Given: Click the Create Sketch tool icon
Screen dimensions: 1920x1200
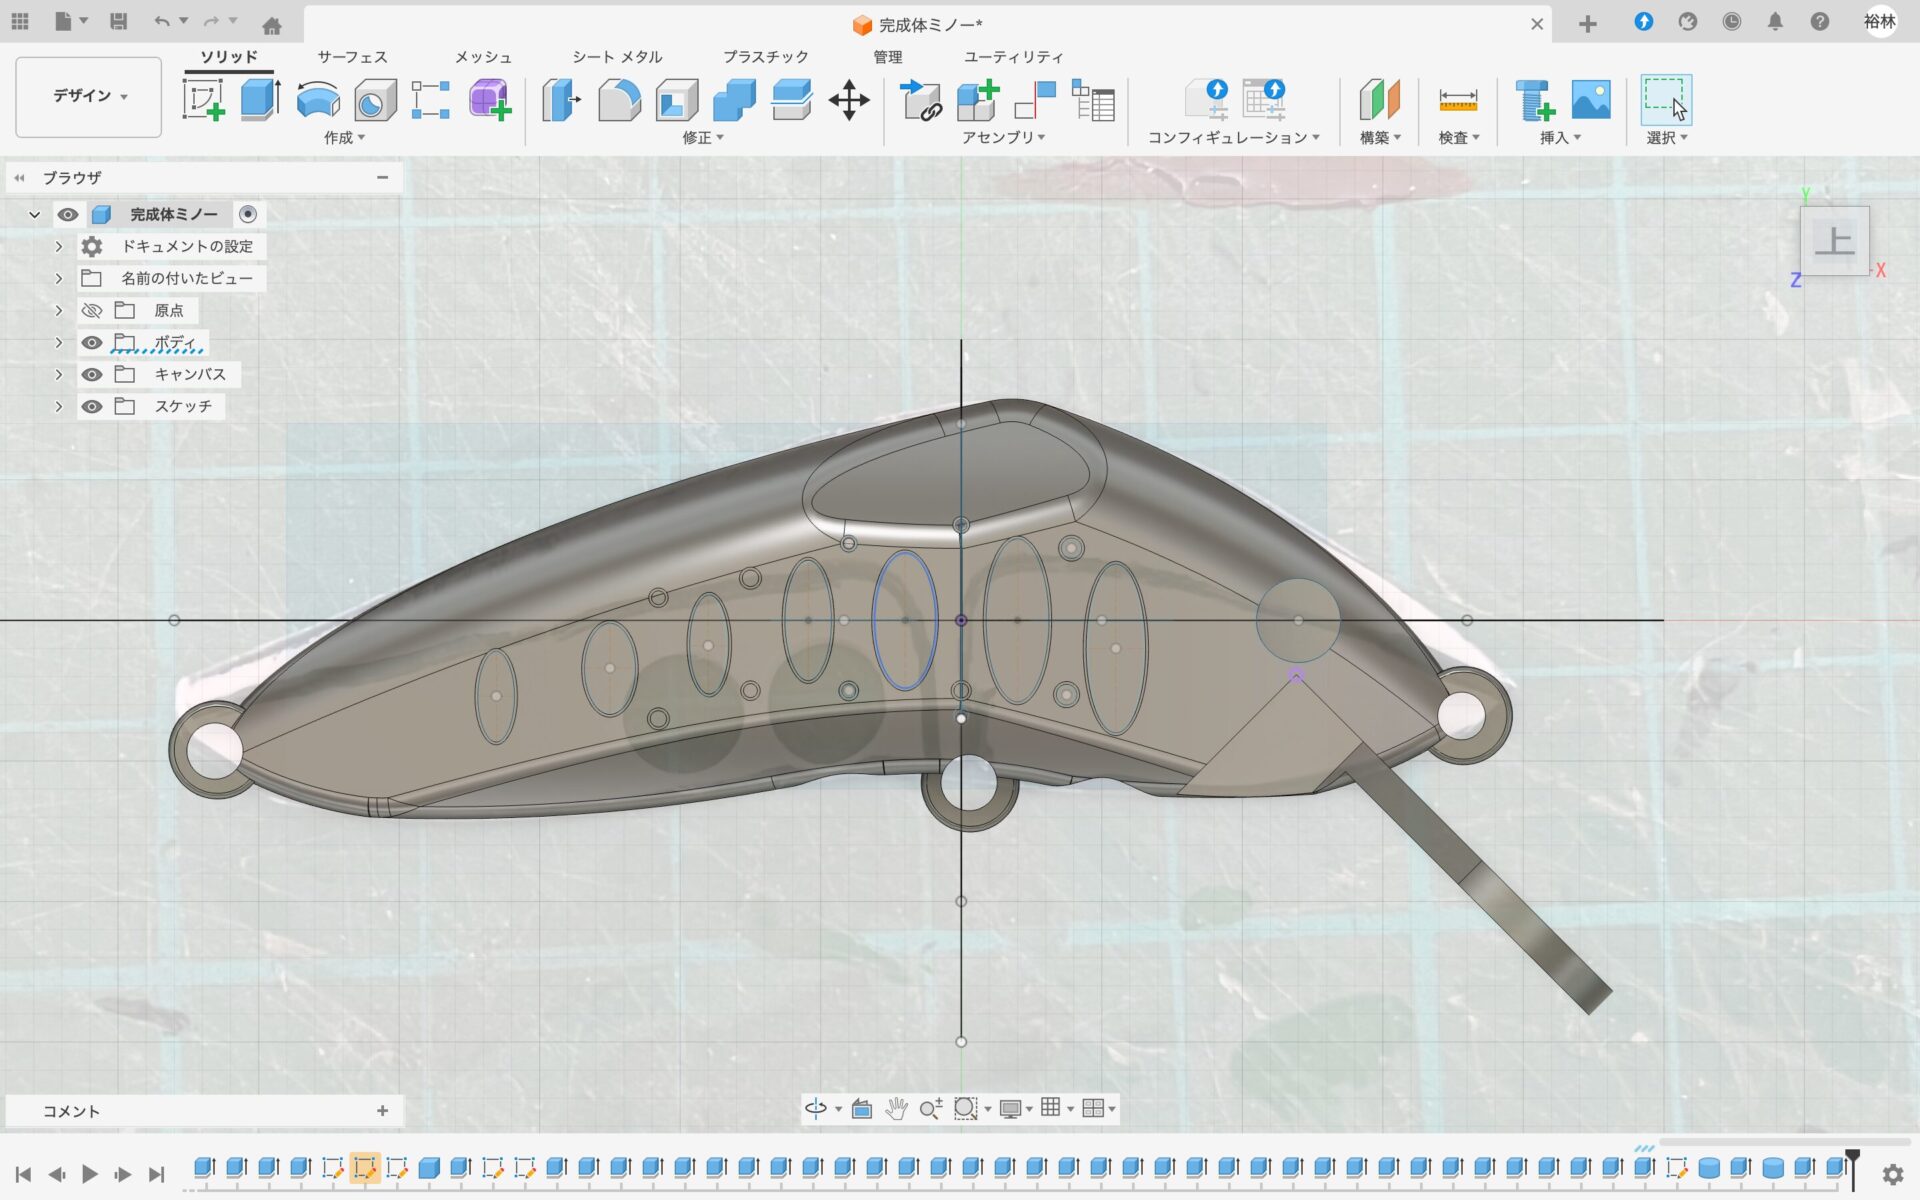Looking at the screenshot, I should pyautogui.click(x=203, y=100).
